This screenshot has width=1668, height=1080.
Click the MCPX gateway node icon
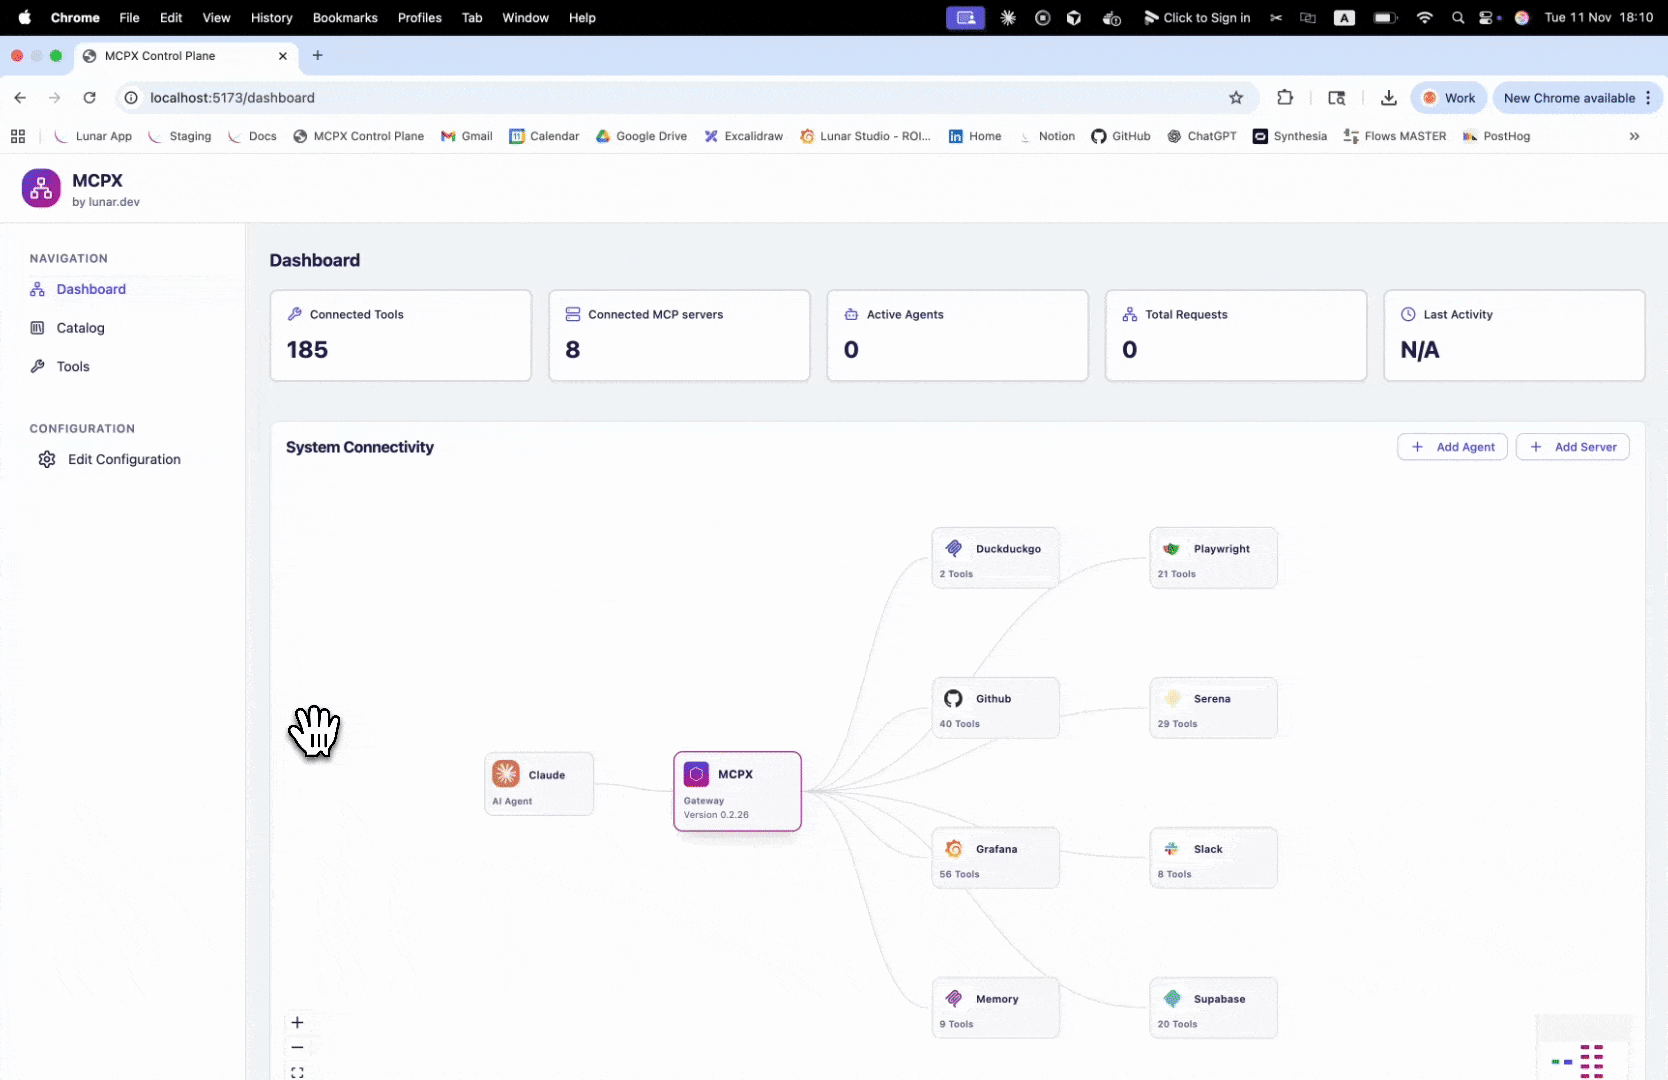pyautogui.click(x=696, y=774)
